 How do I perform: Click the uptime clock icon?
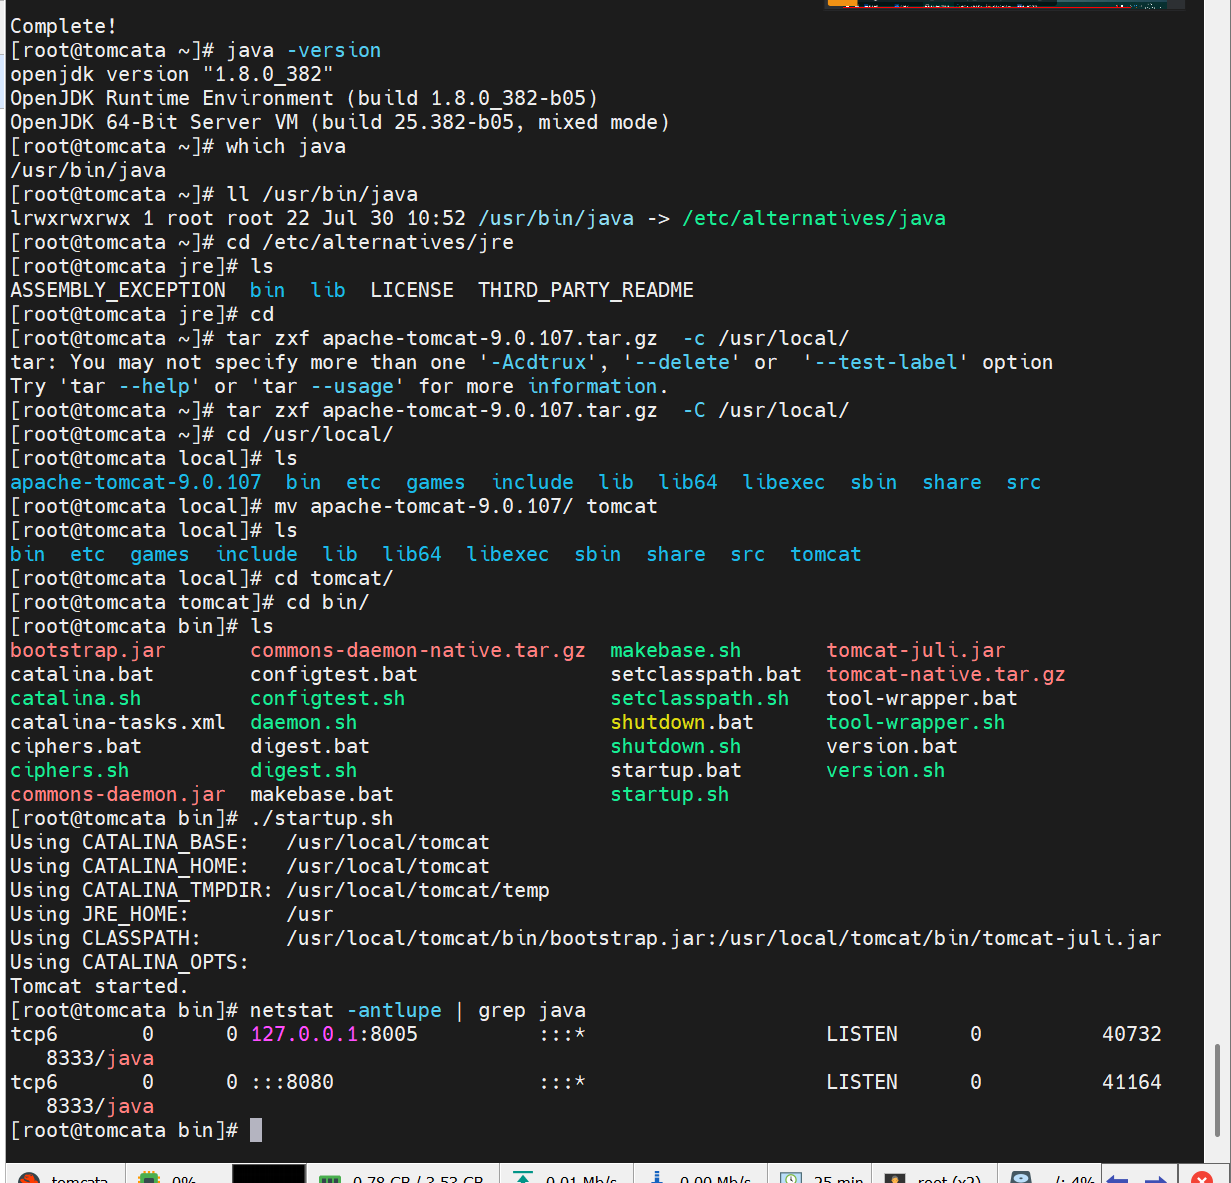[x=791, y=1179]
